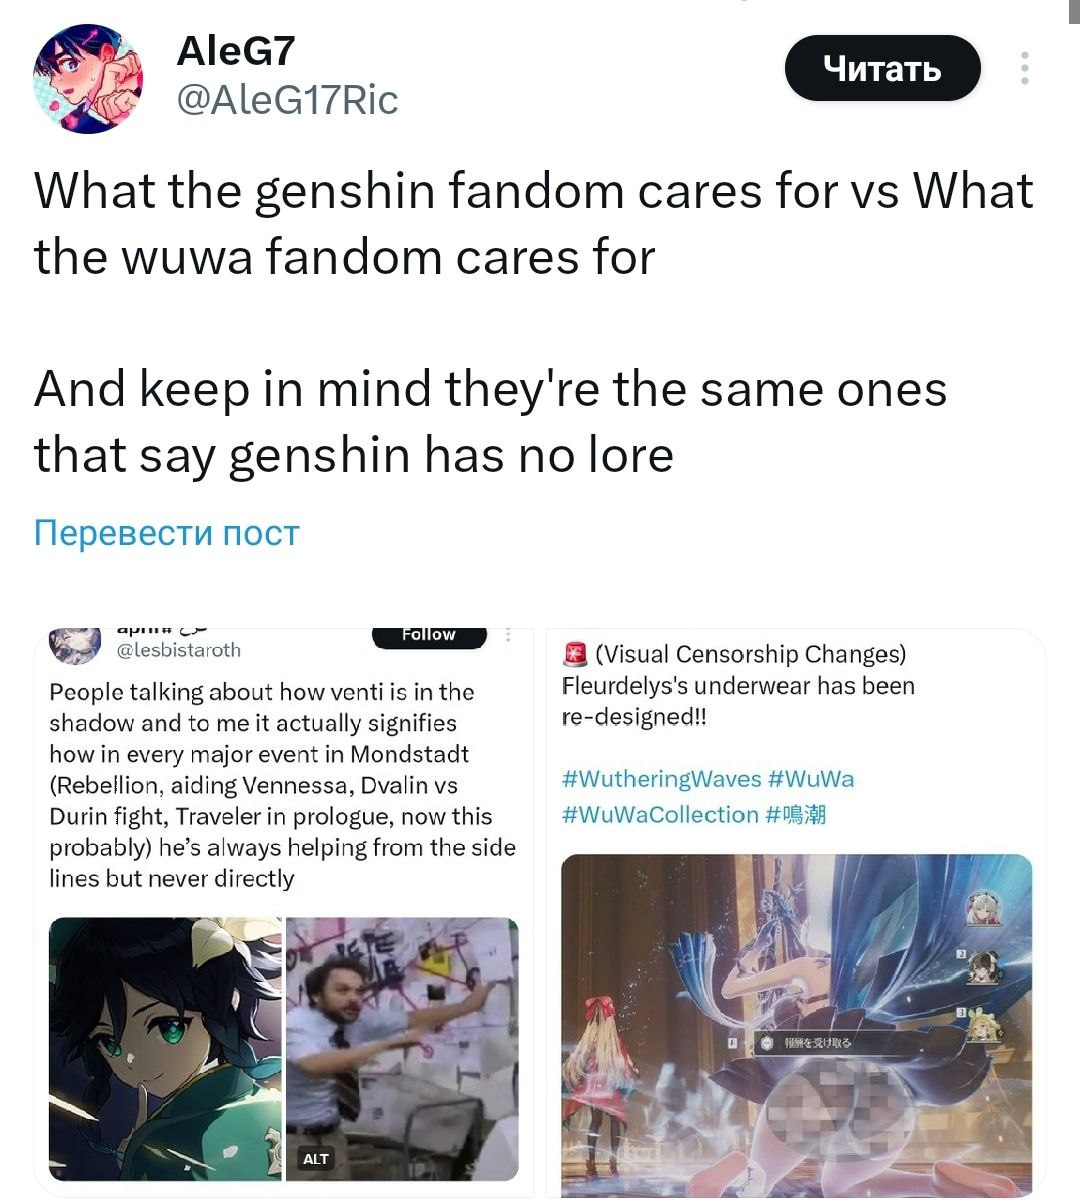1080x1204 pixels.
Task: Open the three-dot post options menu
Action: tap(1024, 68)
